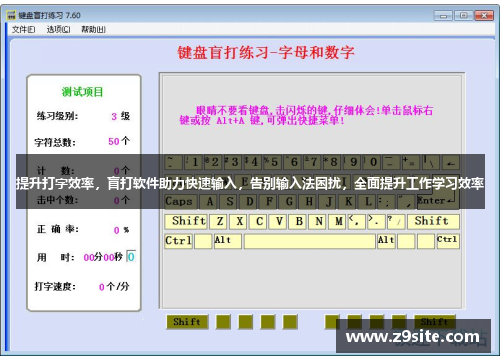500x362 pixels.
Task: Open the 选项(C) menu
Action: point(58,30)
